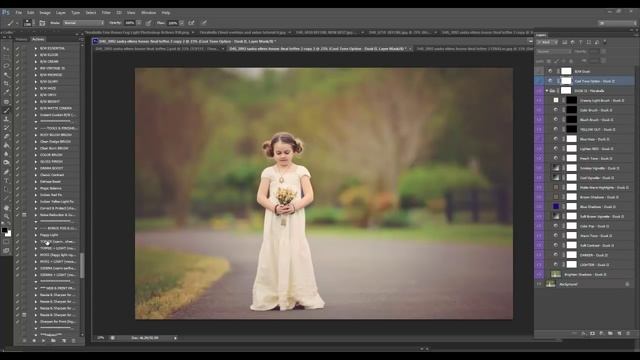
Task: Open the Image menu
Action: click(45, 13)
